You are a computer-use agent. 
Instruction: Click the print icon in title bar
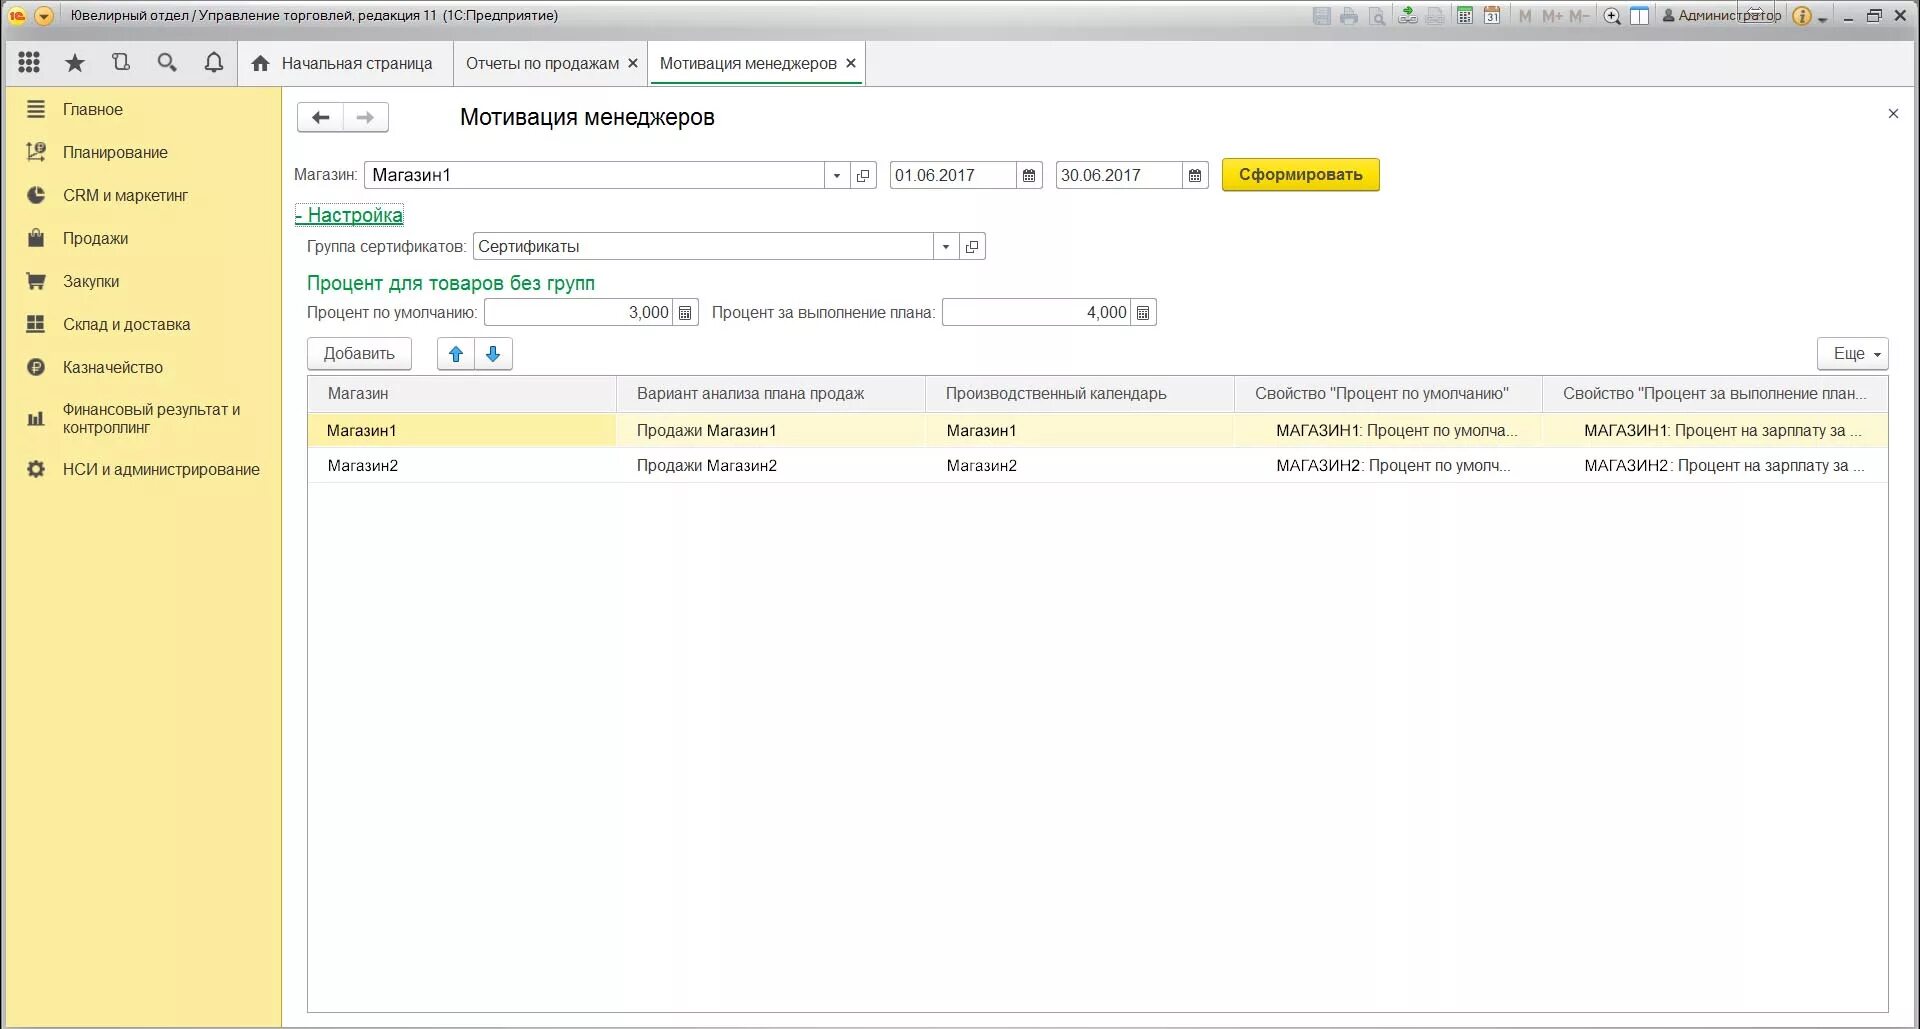(1349, 16)
